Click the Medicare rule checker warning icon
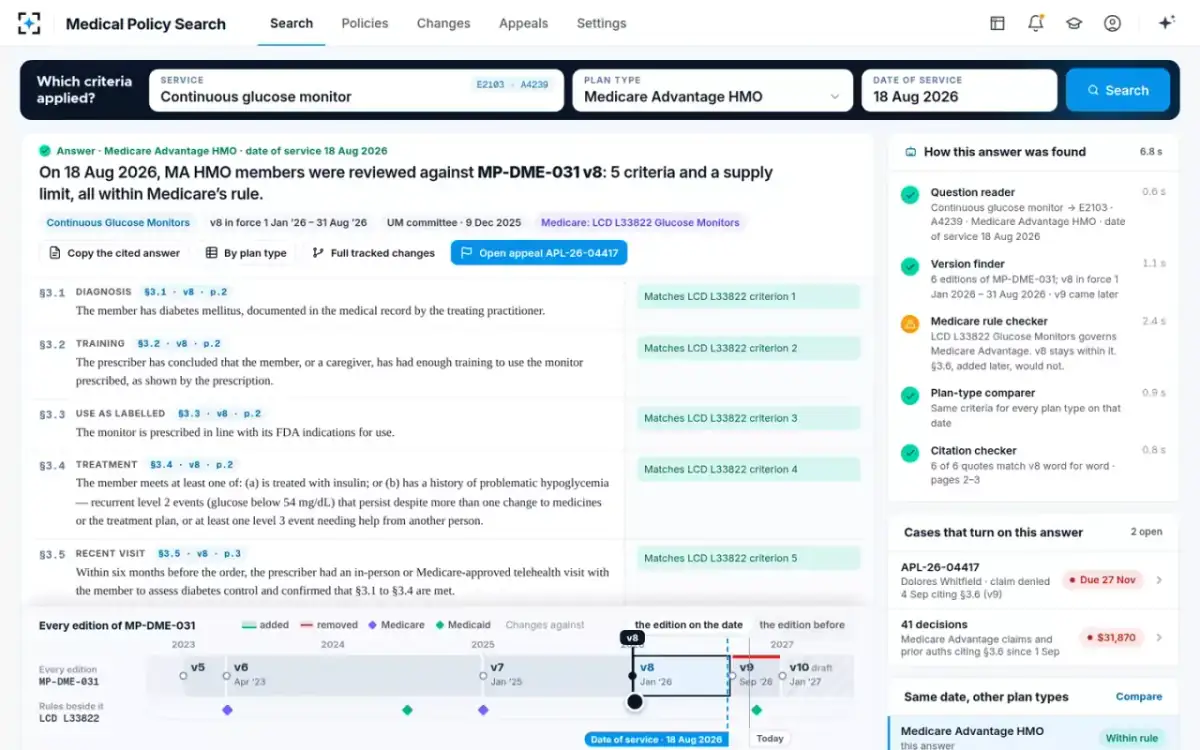Viewport: 1200px width, 750px height. point(910,324)
